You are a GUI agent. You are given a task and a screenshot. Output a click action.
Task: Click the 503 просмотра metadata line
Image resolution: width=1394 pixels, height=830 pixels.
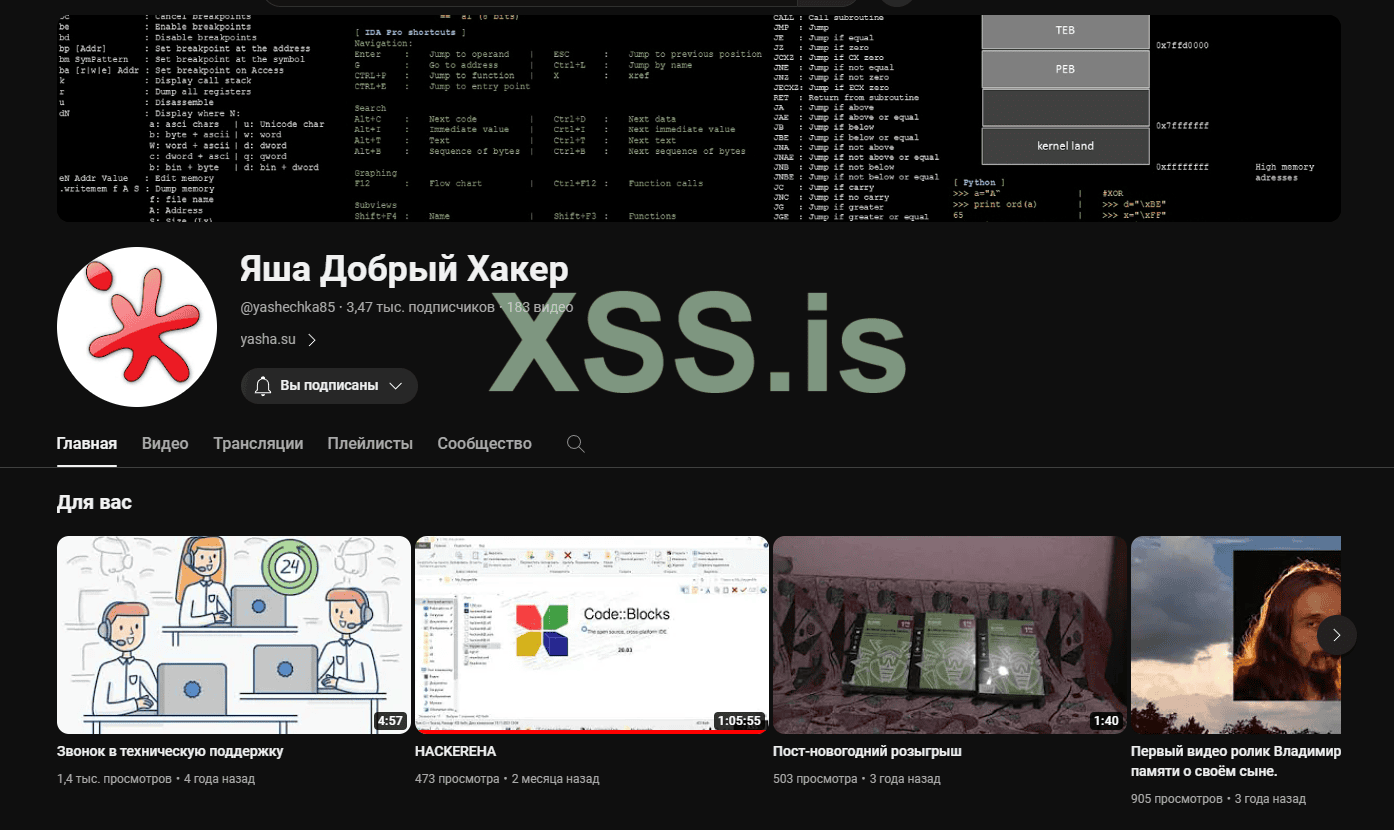click(x=857, y=779)
